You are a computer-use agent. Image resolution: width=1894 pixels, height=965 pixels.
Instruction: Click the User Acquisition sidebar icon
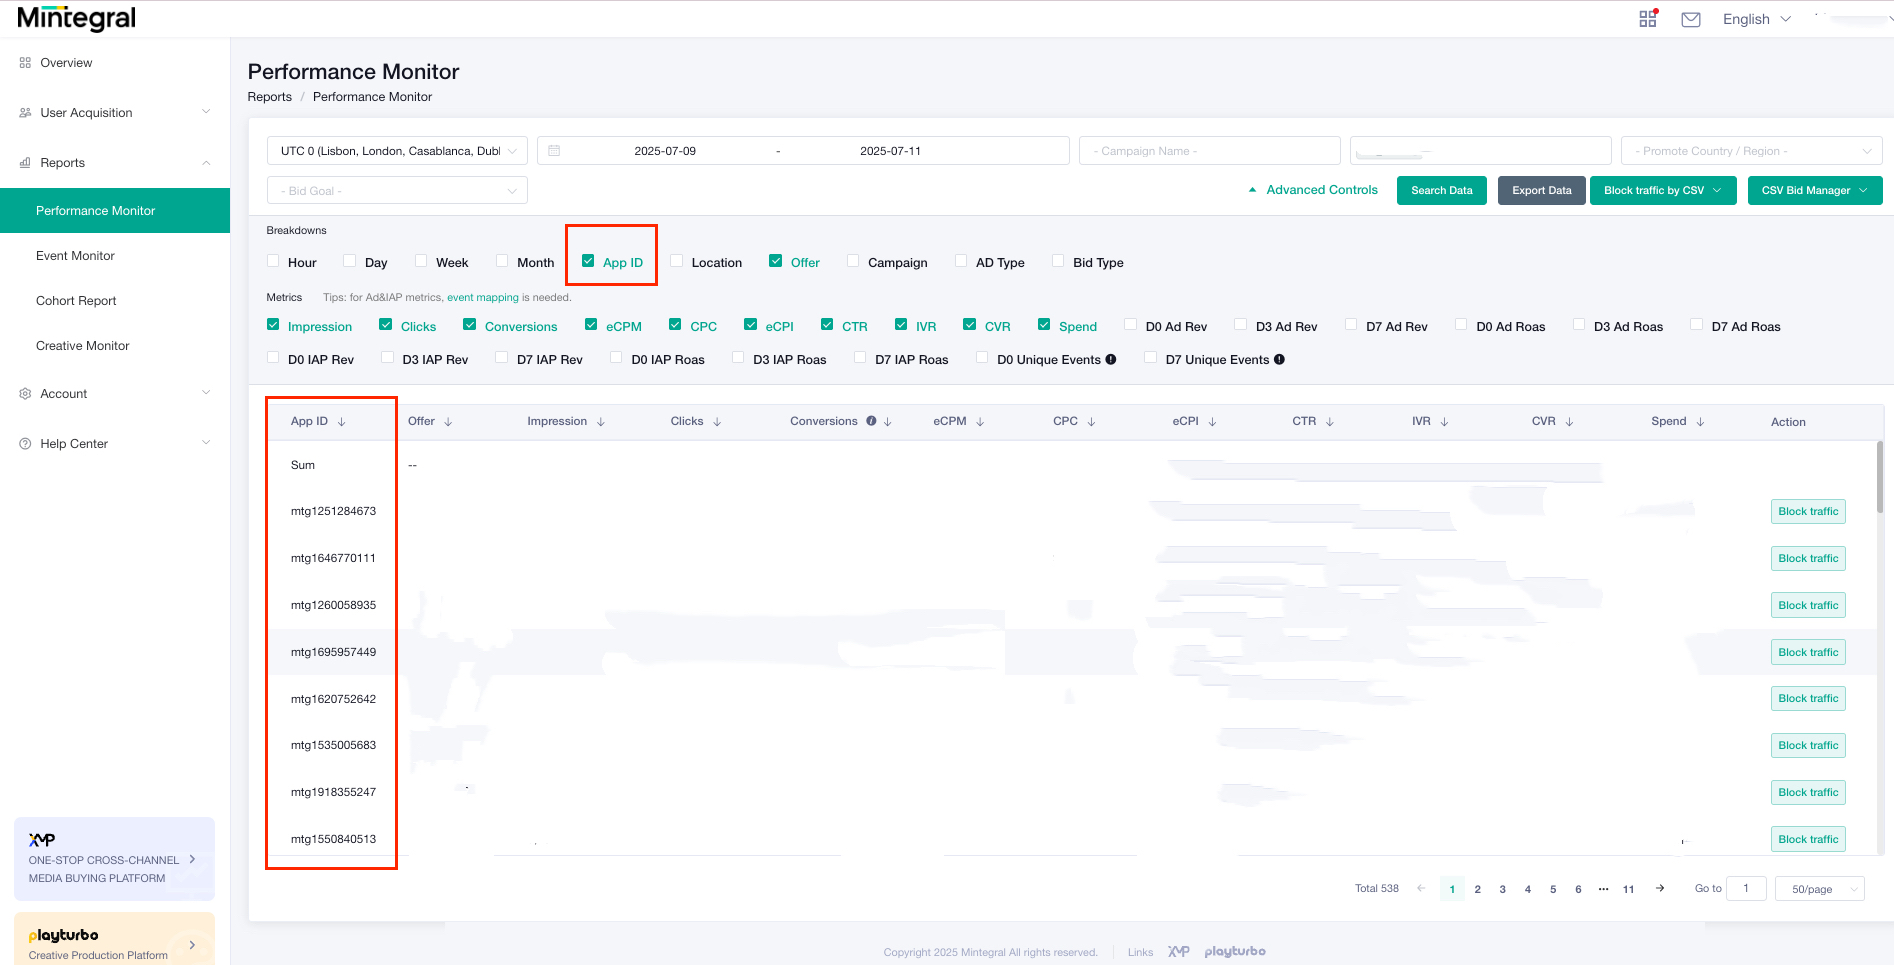[x=24, y=112]
